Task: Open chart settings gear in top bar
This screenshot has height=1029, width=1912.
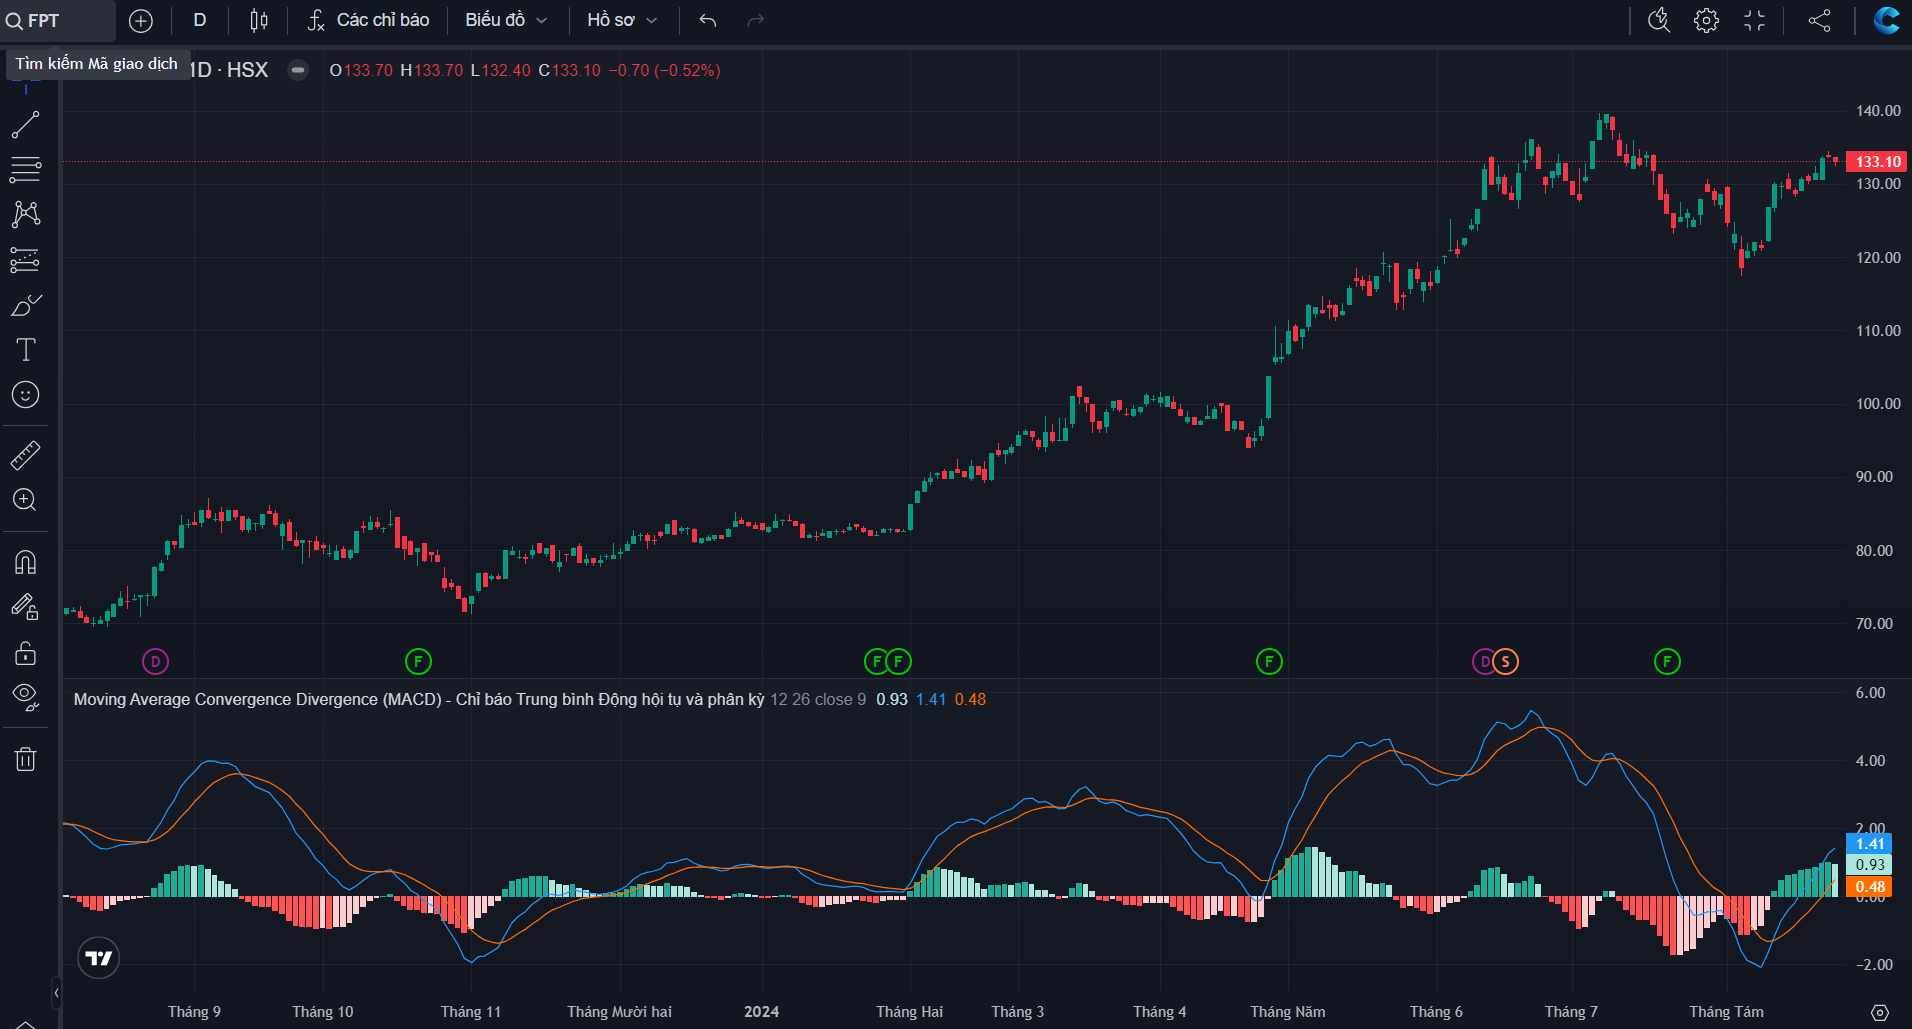Action: (1706, 20)
